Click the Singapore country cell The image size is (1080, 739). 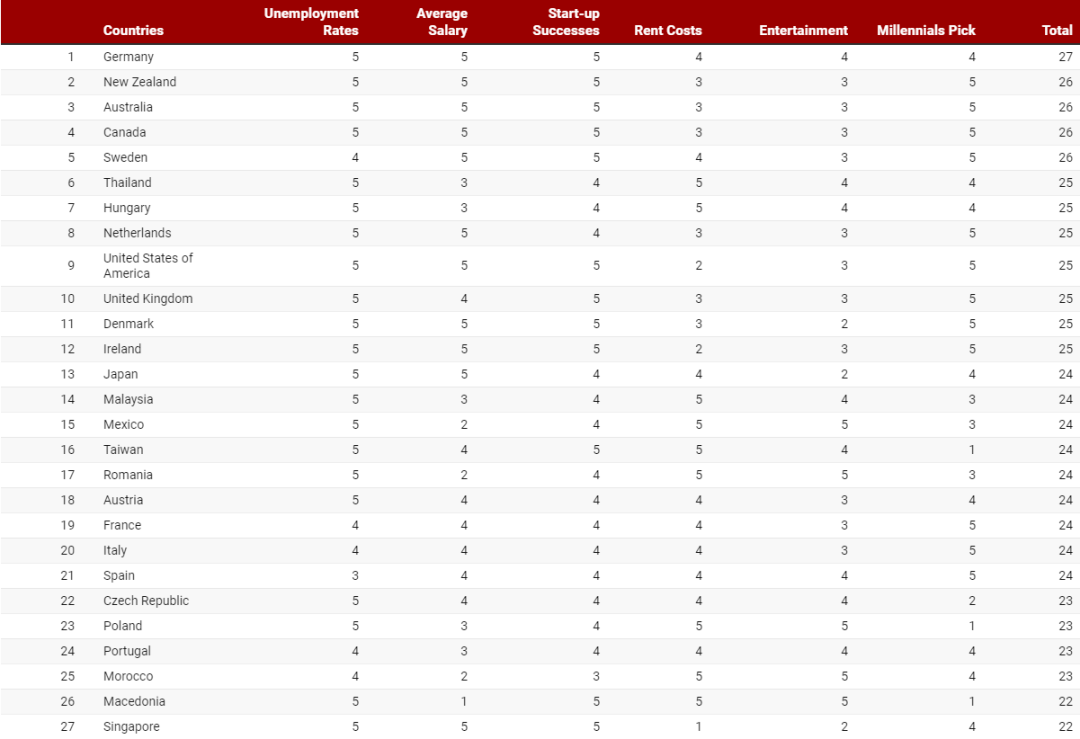pyautogui.click(x=132, y=727)
